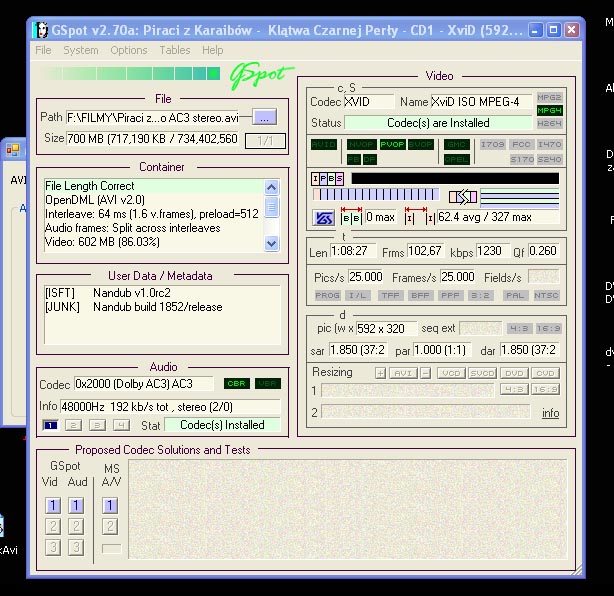Click the FCC colorimetry indicator
This screenshot has width=614, height=596.
click(521, 144)
